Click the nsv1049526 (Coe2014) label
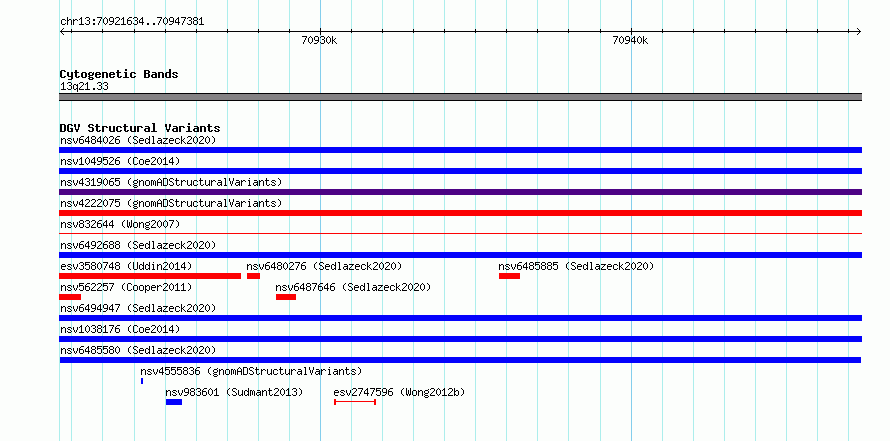The width and height of the screenshot is (890, 441). point(120,161)
